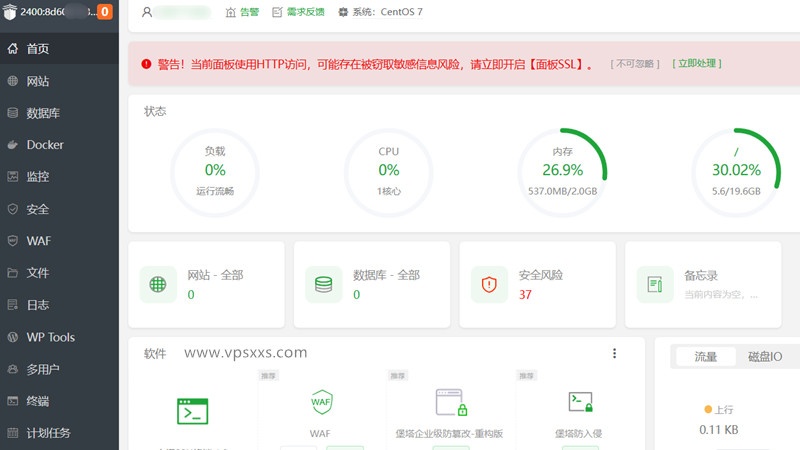
Task: Click 立即处理 to handle SSL warning
Action: click(697, 63)
